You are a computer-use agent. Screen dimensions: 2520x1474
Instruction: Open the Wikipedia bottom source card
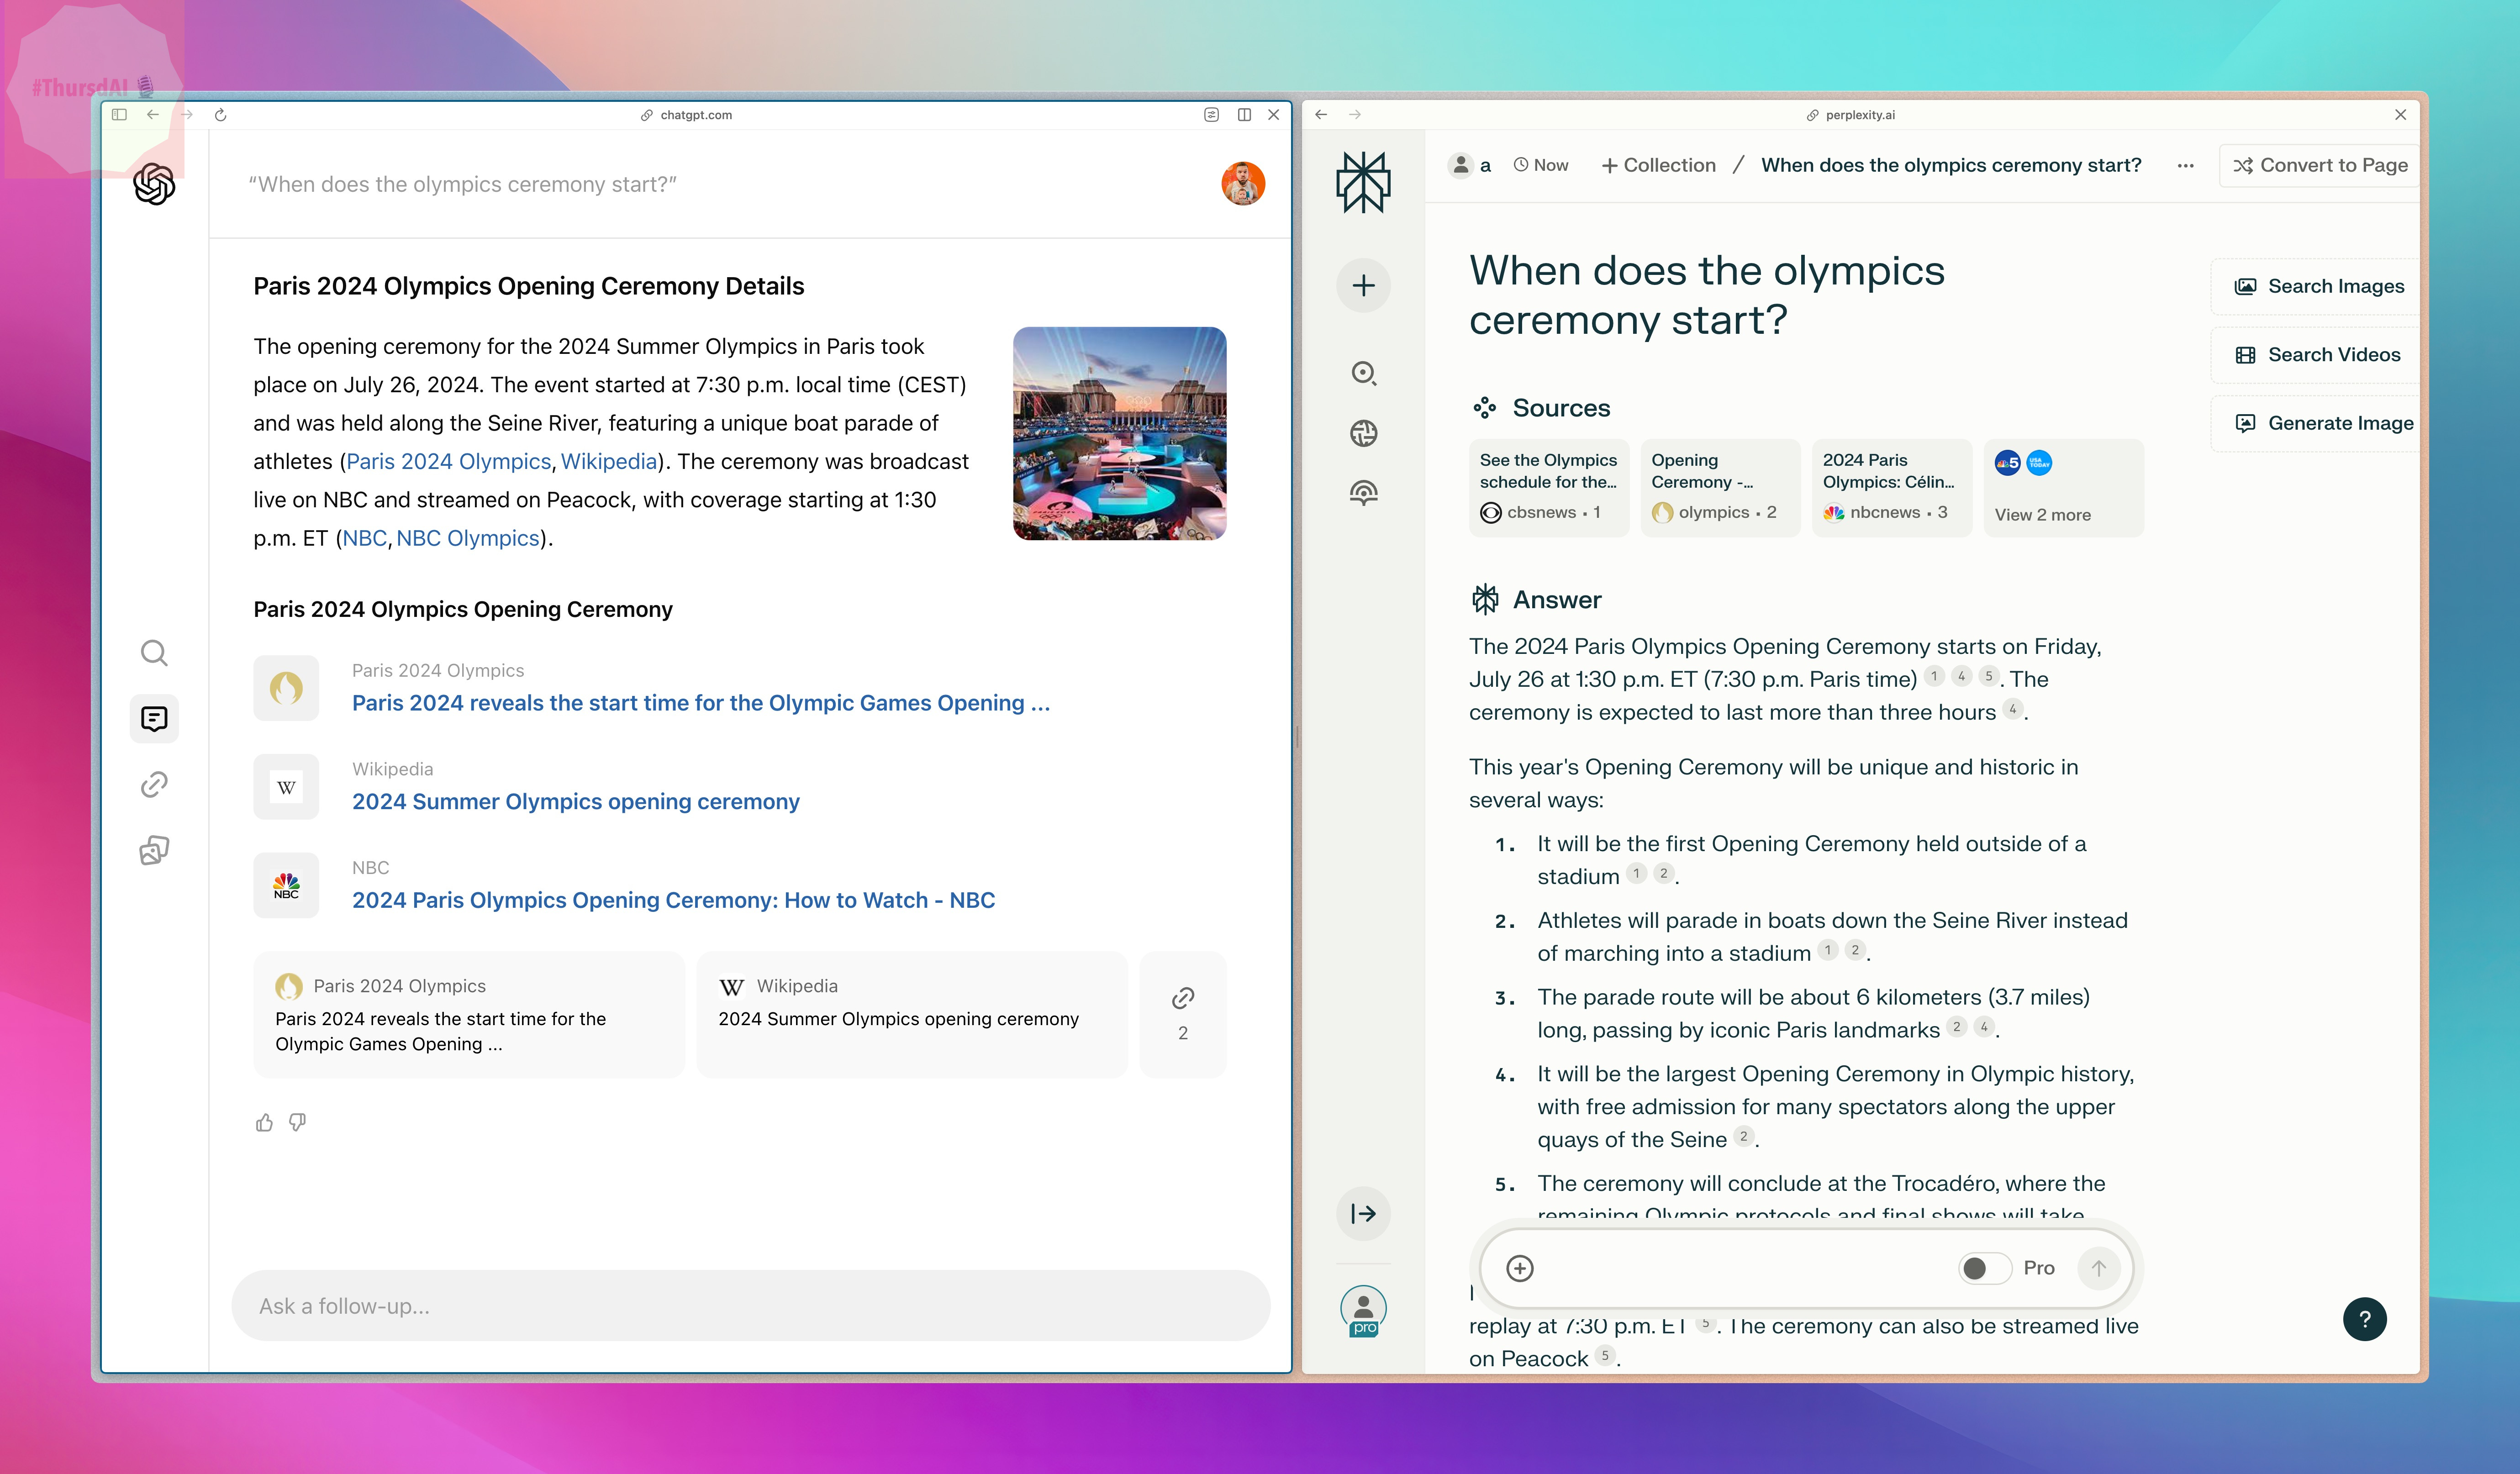coord(911,1014)
